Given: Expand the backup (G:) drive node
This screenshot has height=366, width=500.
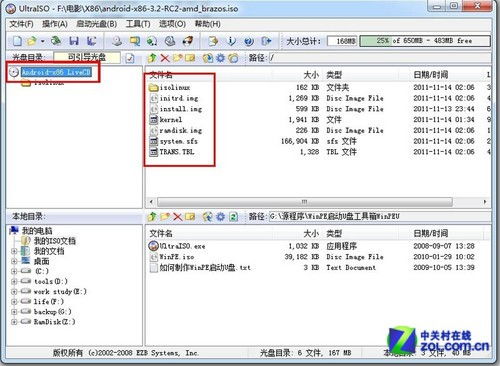Looking at the screenshot, I should click(x=14, y=312).
